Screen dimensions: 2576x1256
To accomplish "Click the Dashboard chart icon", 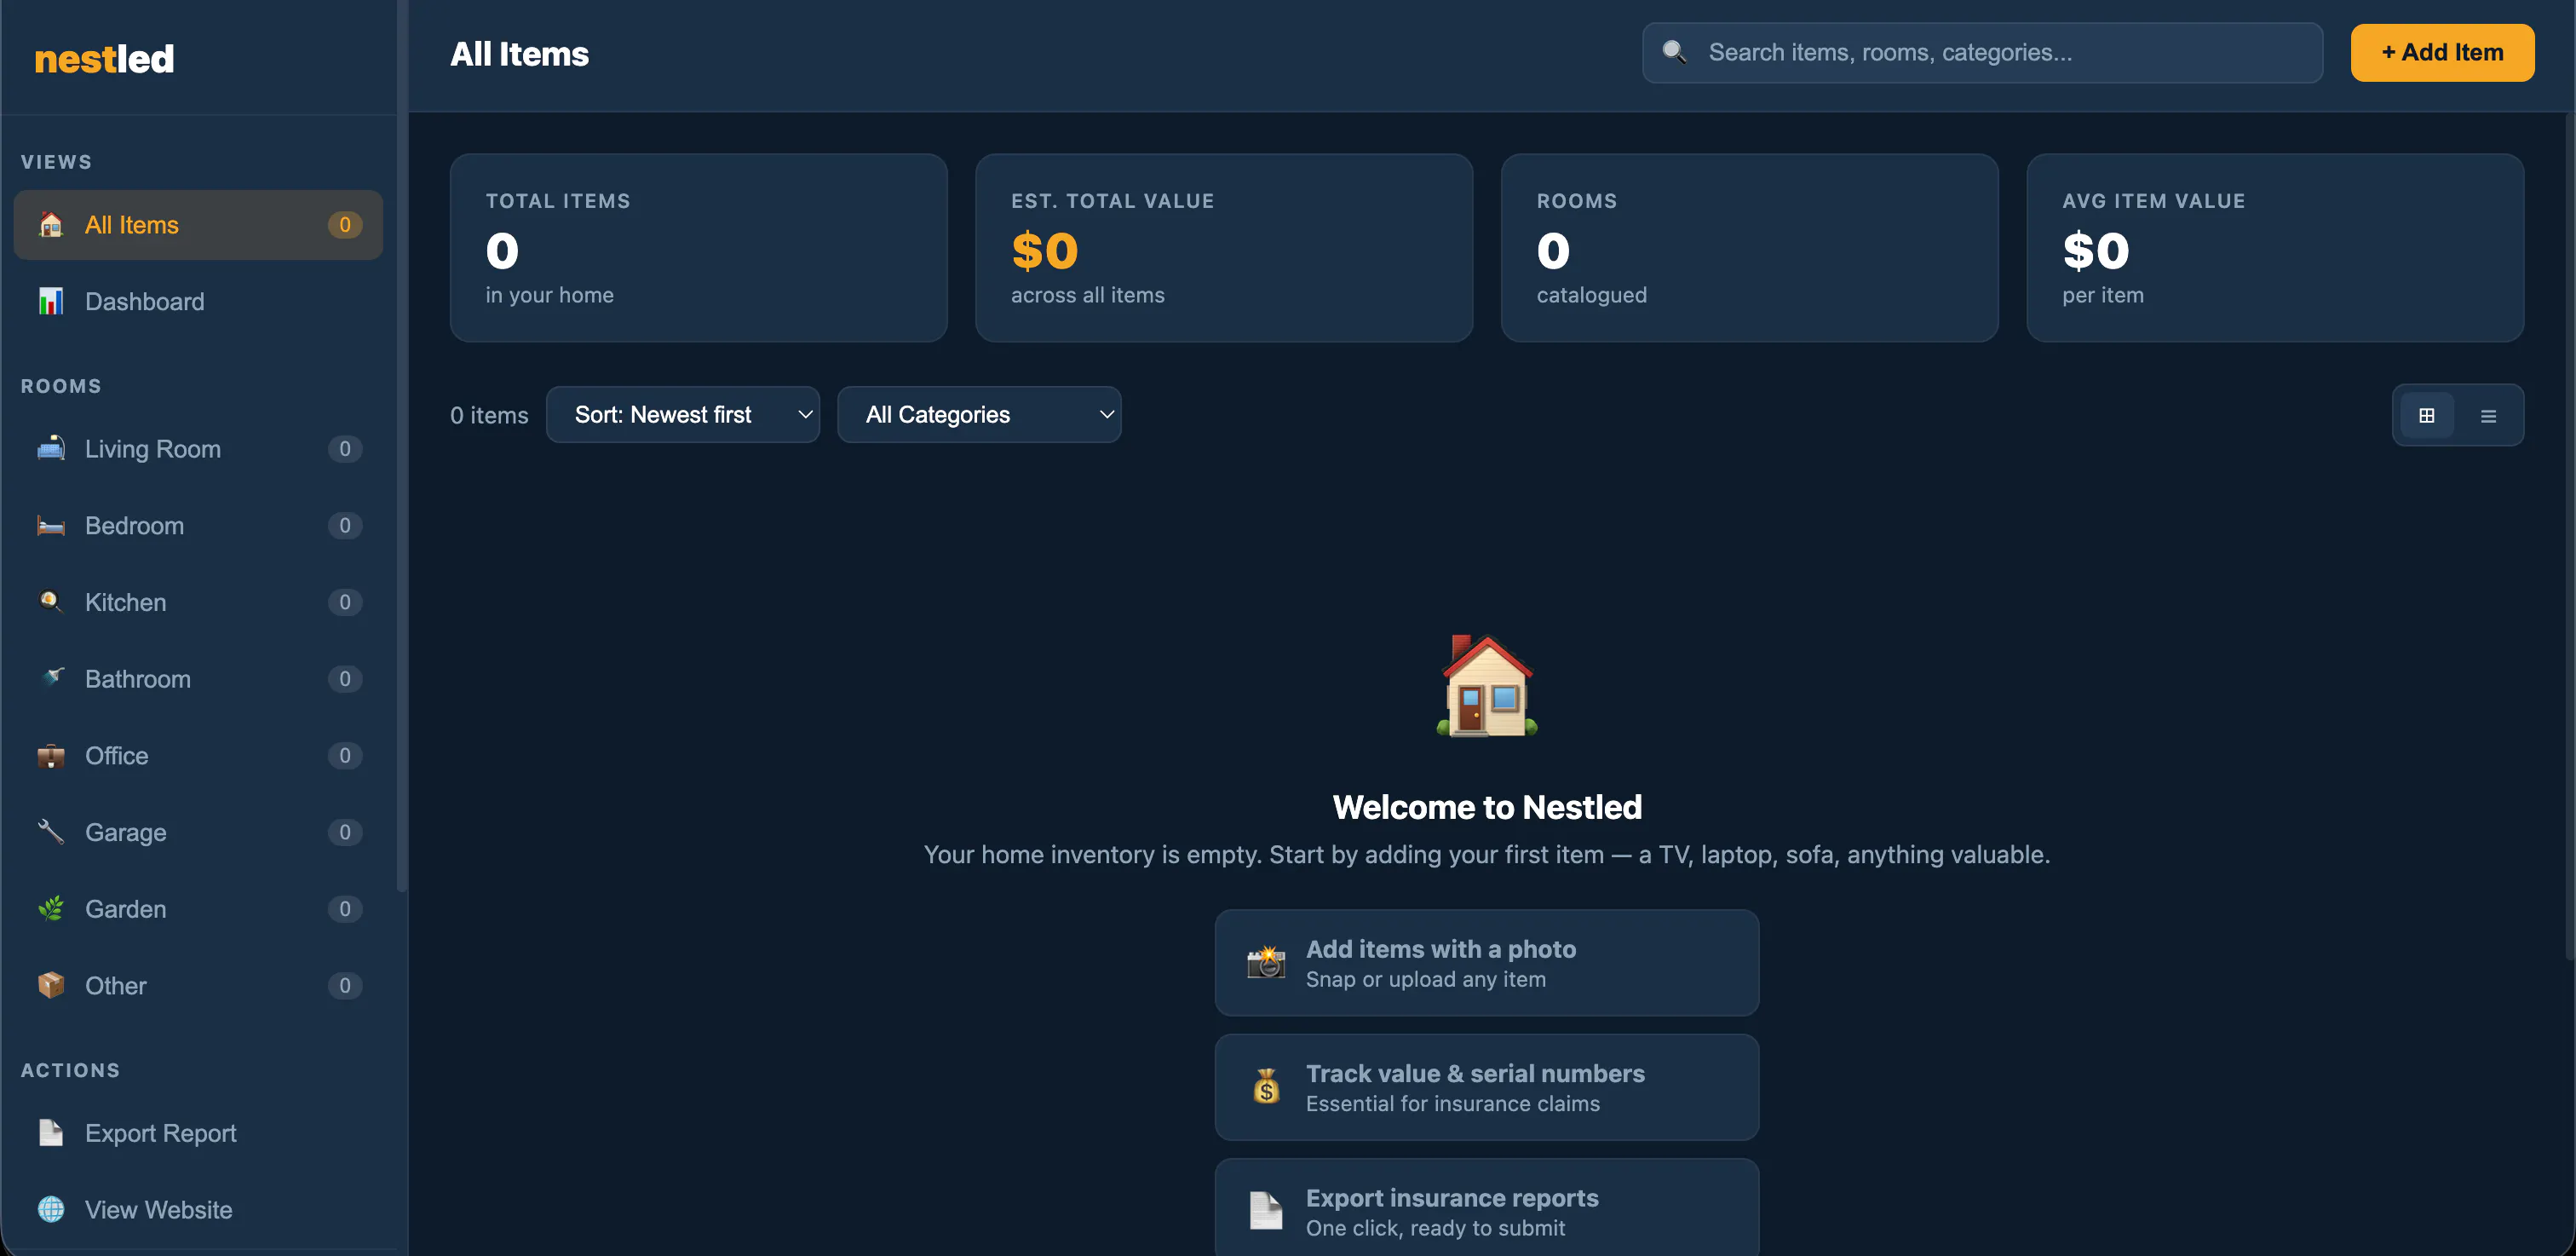I will [51, 301].
